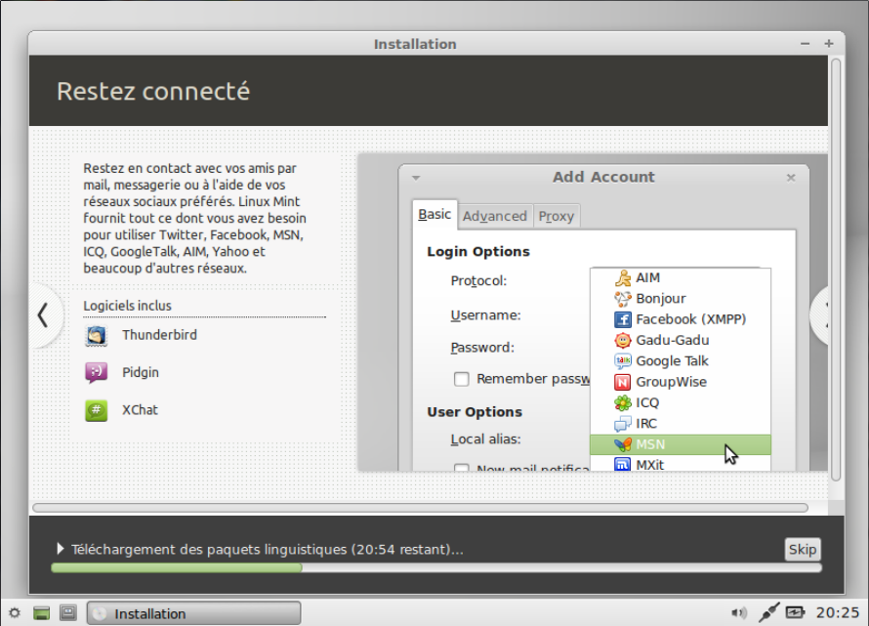This screenshot has width=869, height=626.
Task: Choose Google Talk from the protocol list
Action: tap(681, 362)
